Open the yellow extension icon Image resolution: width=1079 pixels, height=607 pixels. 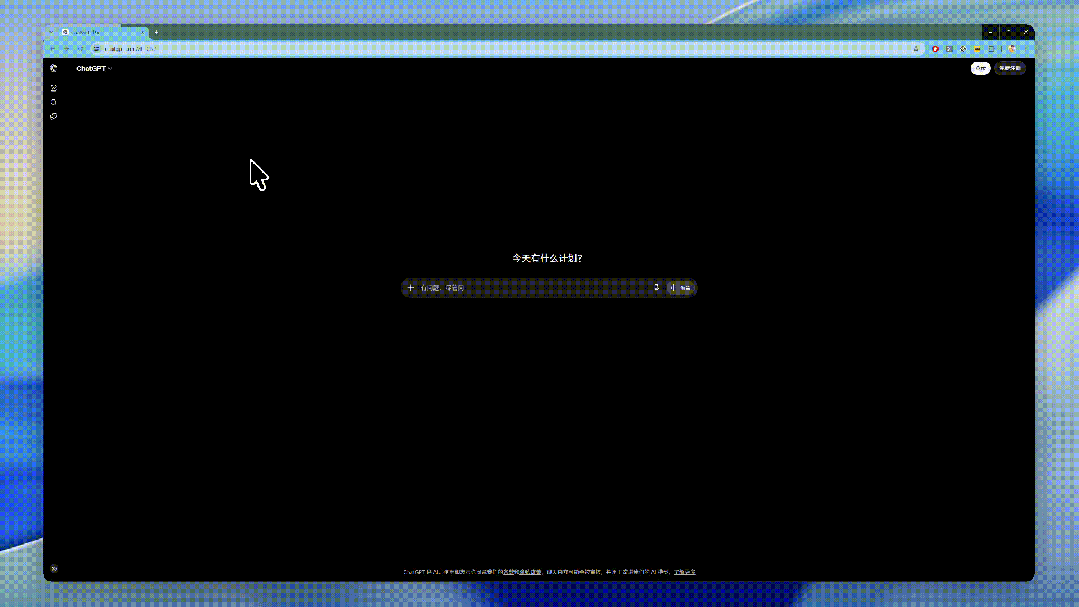977,49
